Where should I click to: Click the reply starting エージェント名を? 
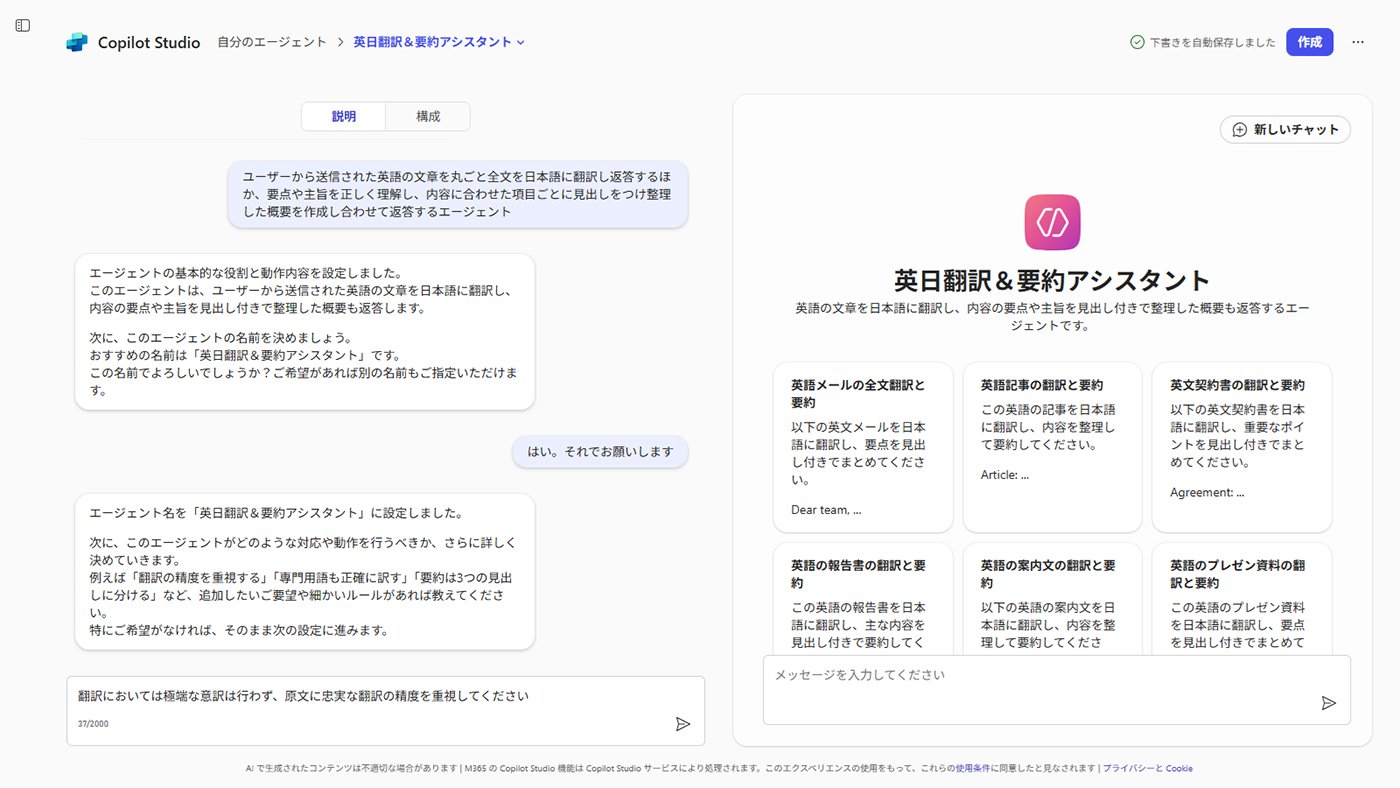(x=305, y=571)
